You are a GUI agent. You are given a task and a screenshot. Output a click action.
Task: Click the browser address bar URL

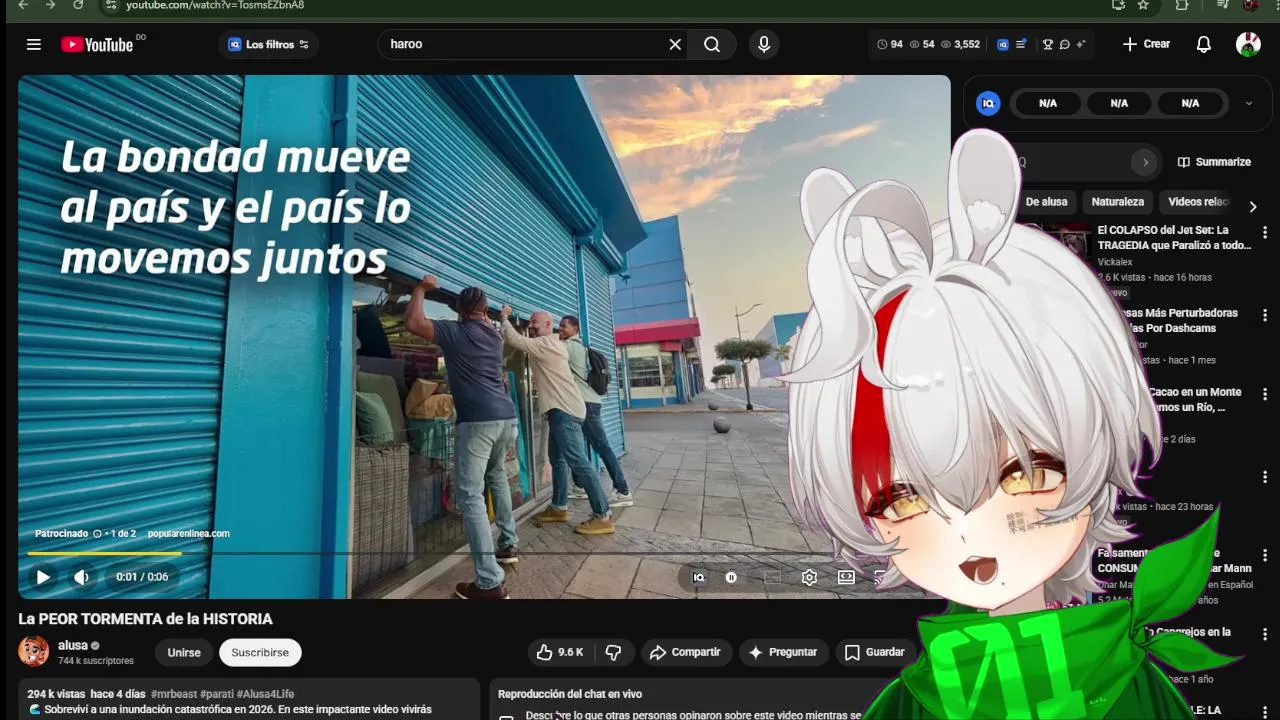[215, 5]
